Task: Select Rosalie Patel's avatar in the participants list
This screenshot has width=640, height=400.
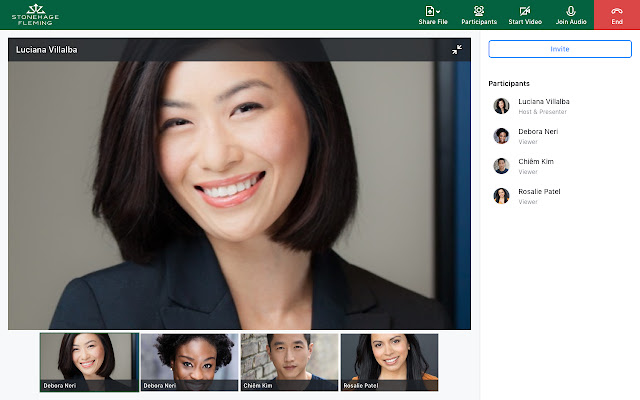Action: coord(501,196)
